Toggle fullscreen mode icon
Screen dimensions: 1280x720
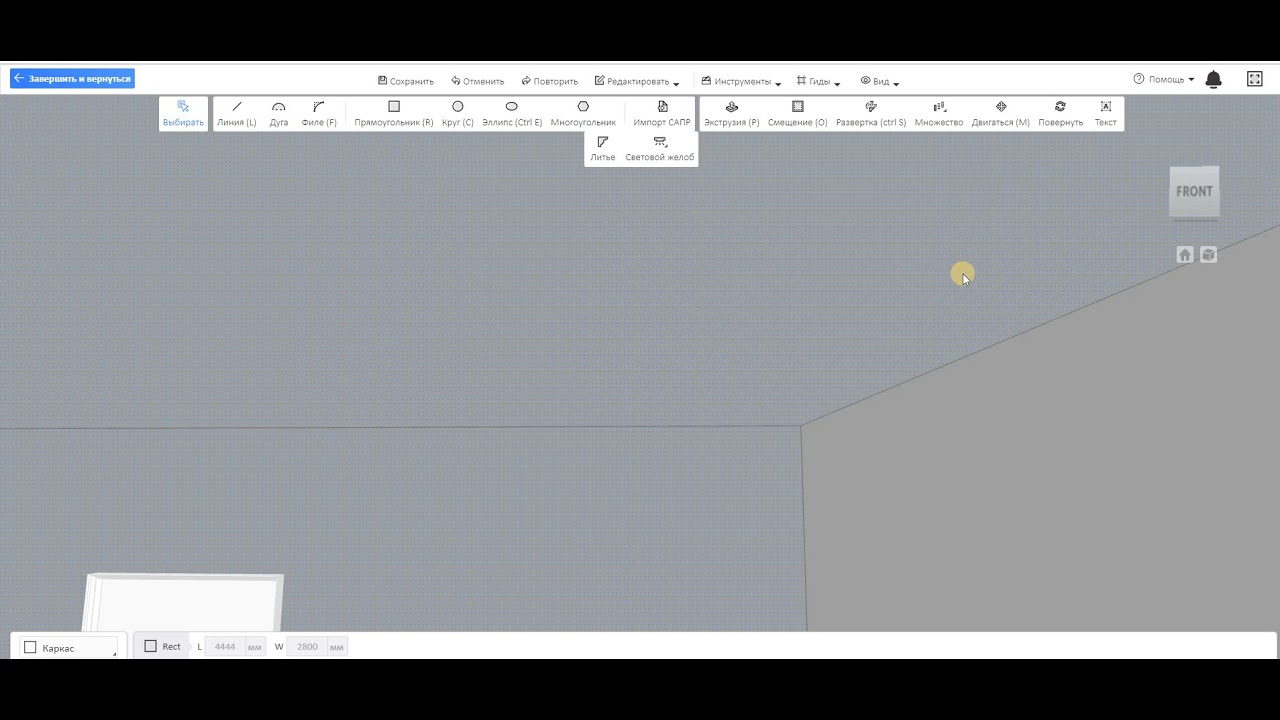click(1255, 79)
